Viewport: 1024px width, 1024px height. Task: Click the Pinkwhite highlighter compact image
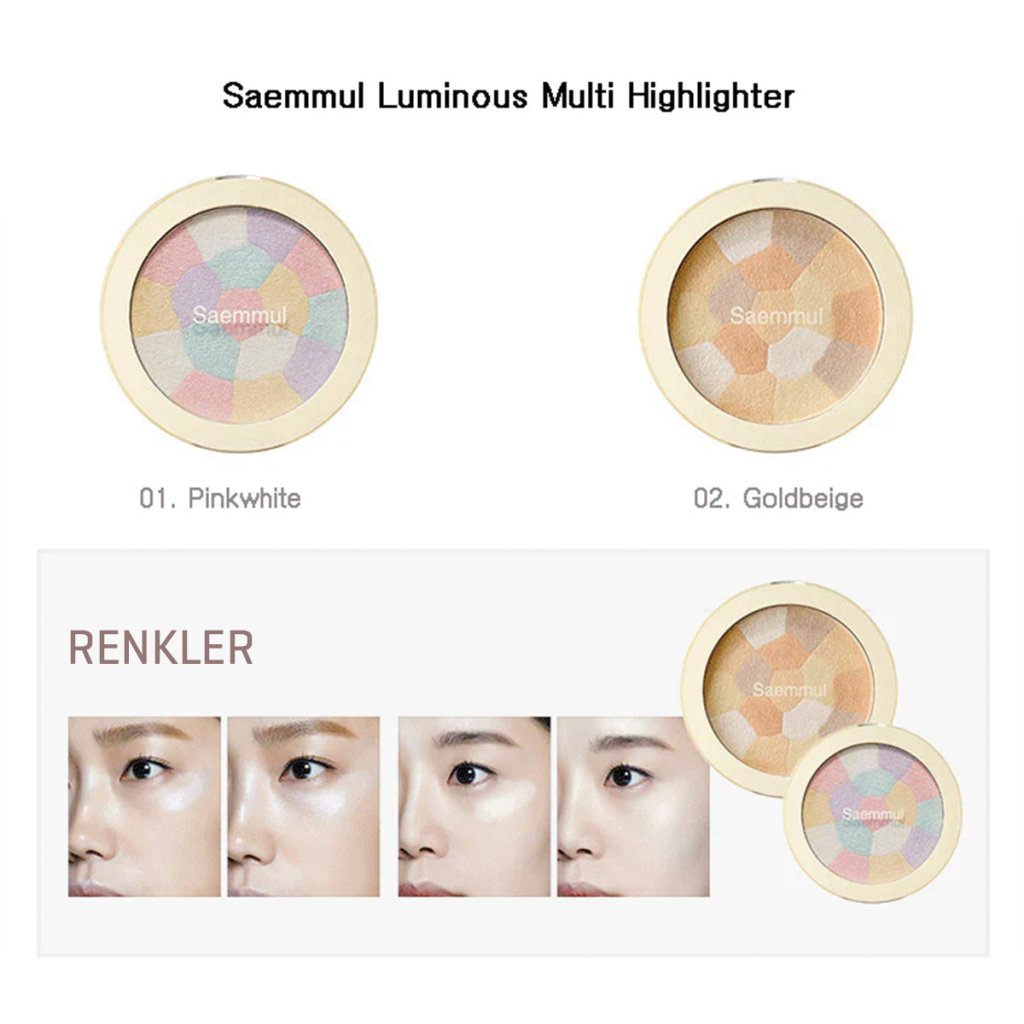(x=238, y=313)
